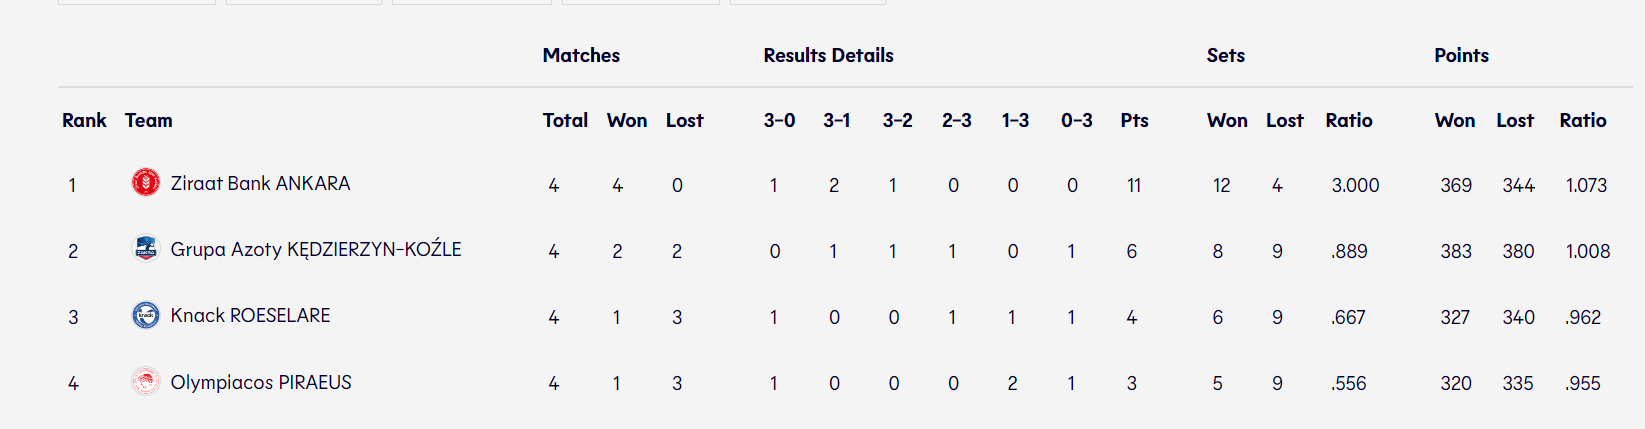
Task: Open the Ziraat Bank ANKARA team name
Action: tap(260, 184)
